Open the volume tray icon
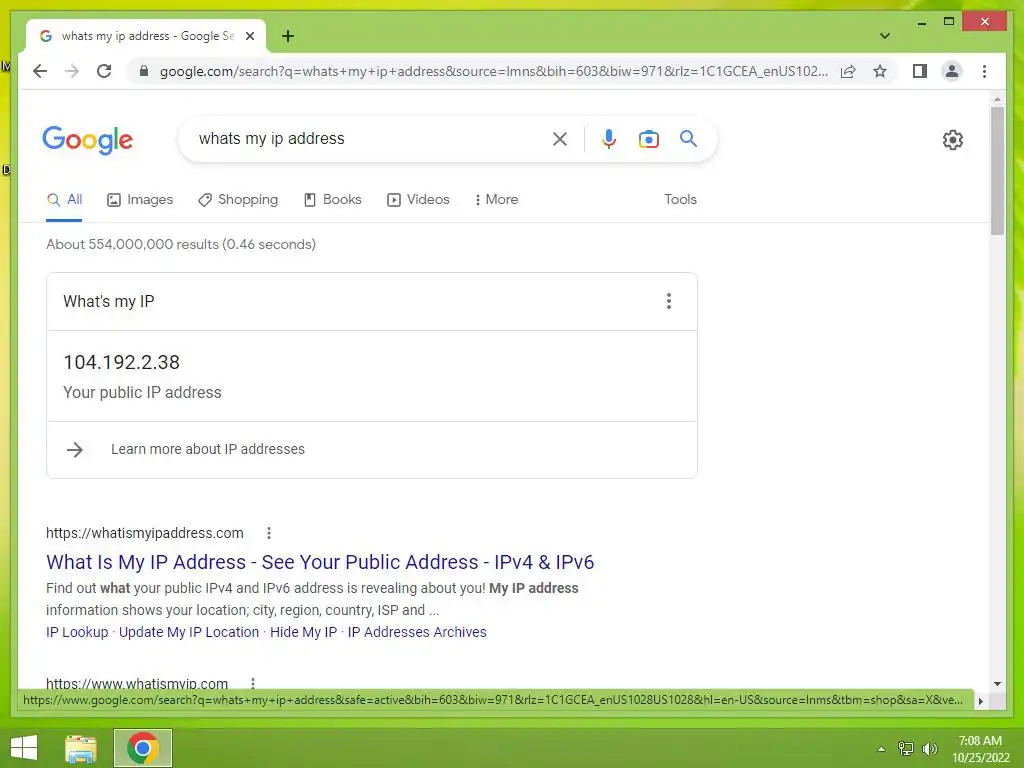The width and height of the screenshot is (1024, 768). 929,749
